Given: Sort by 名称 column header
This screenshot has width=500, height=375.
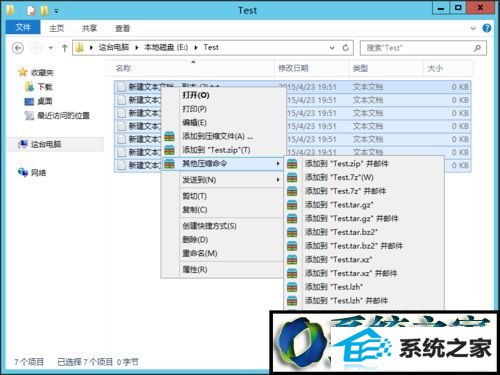Looking at the screenshot, I should click(190, 68).
